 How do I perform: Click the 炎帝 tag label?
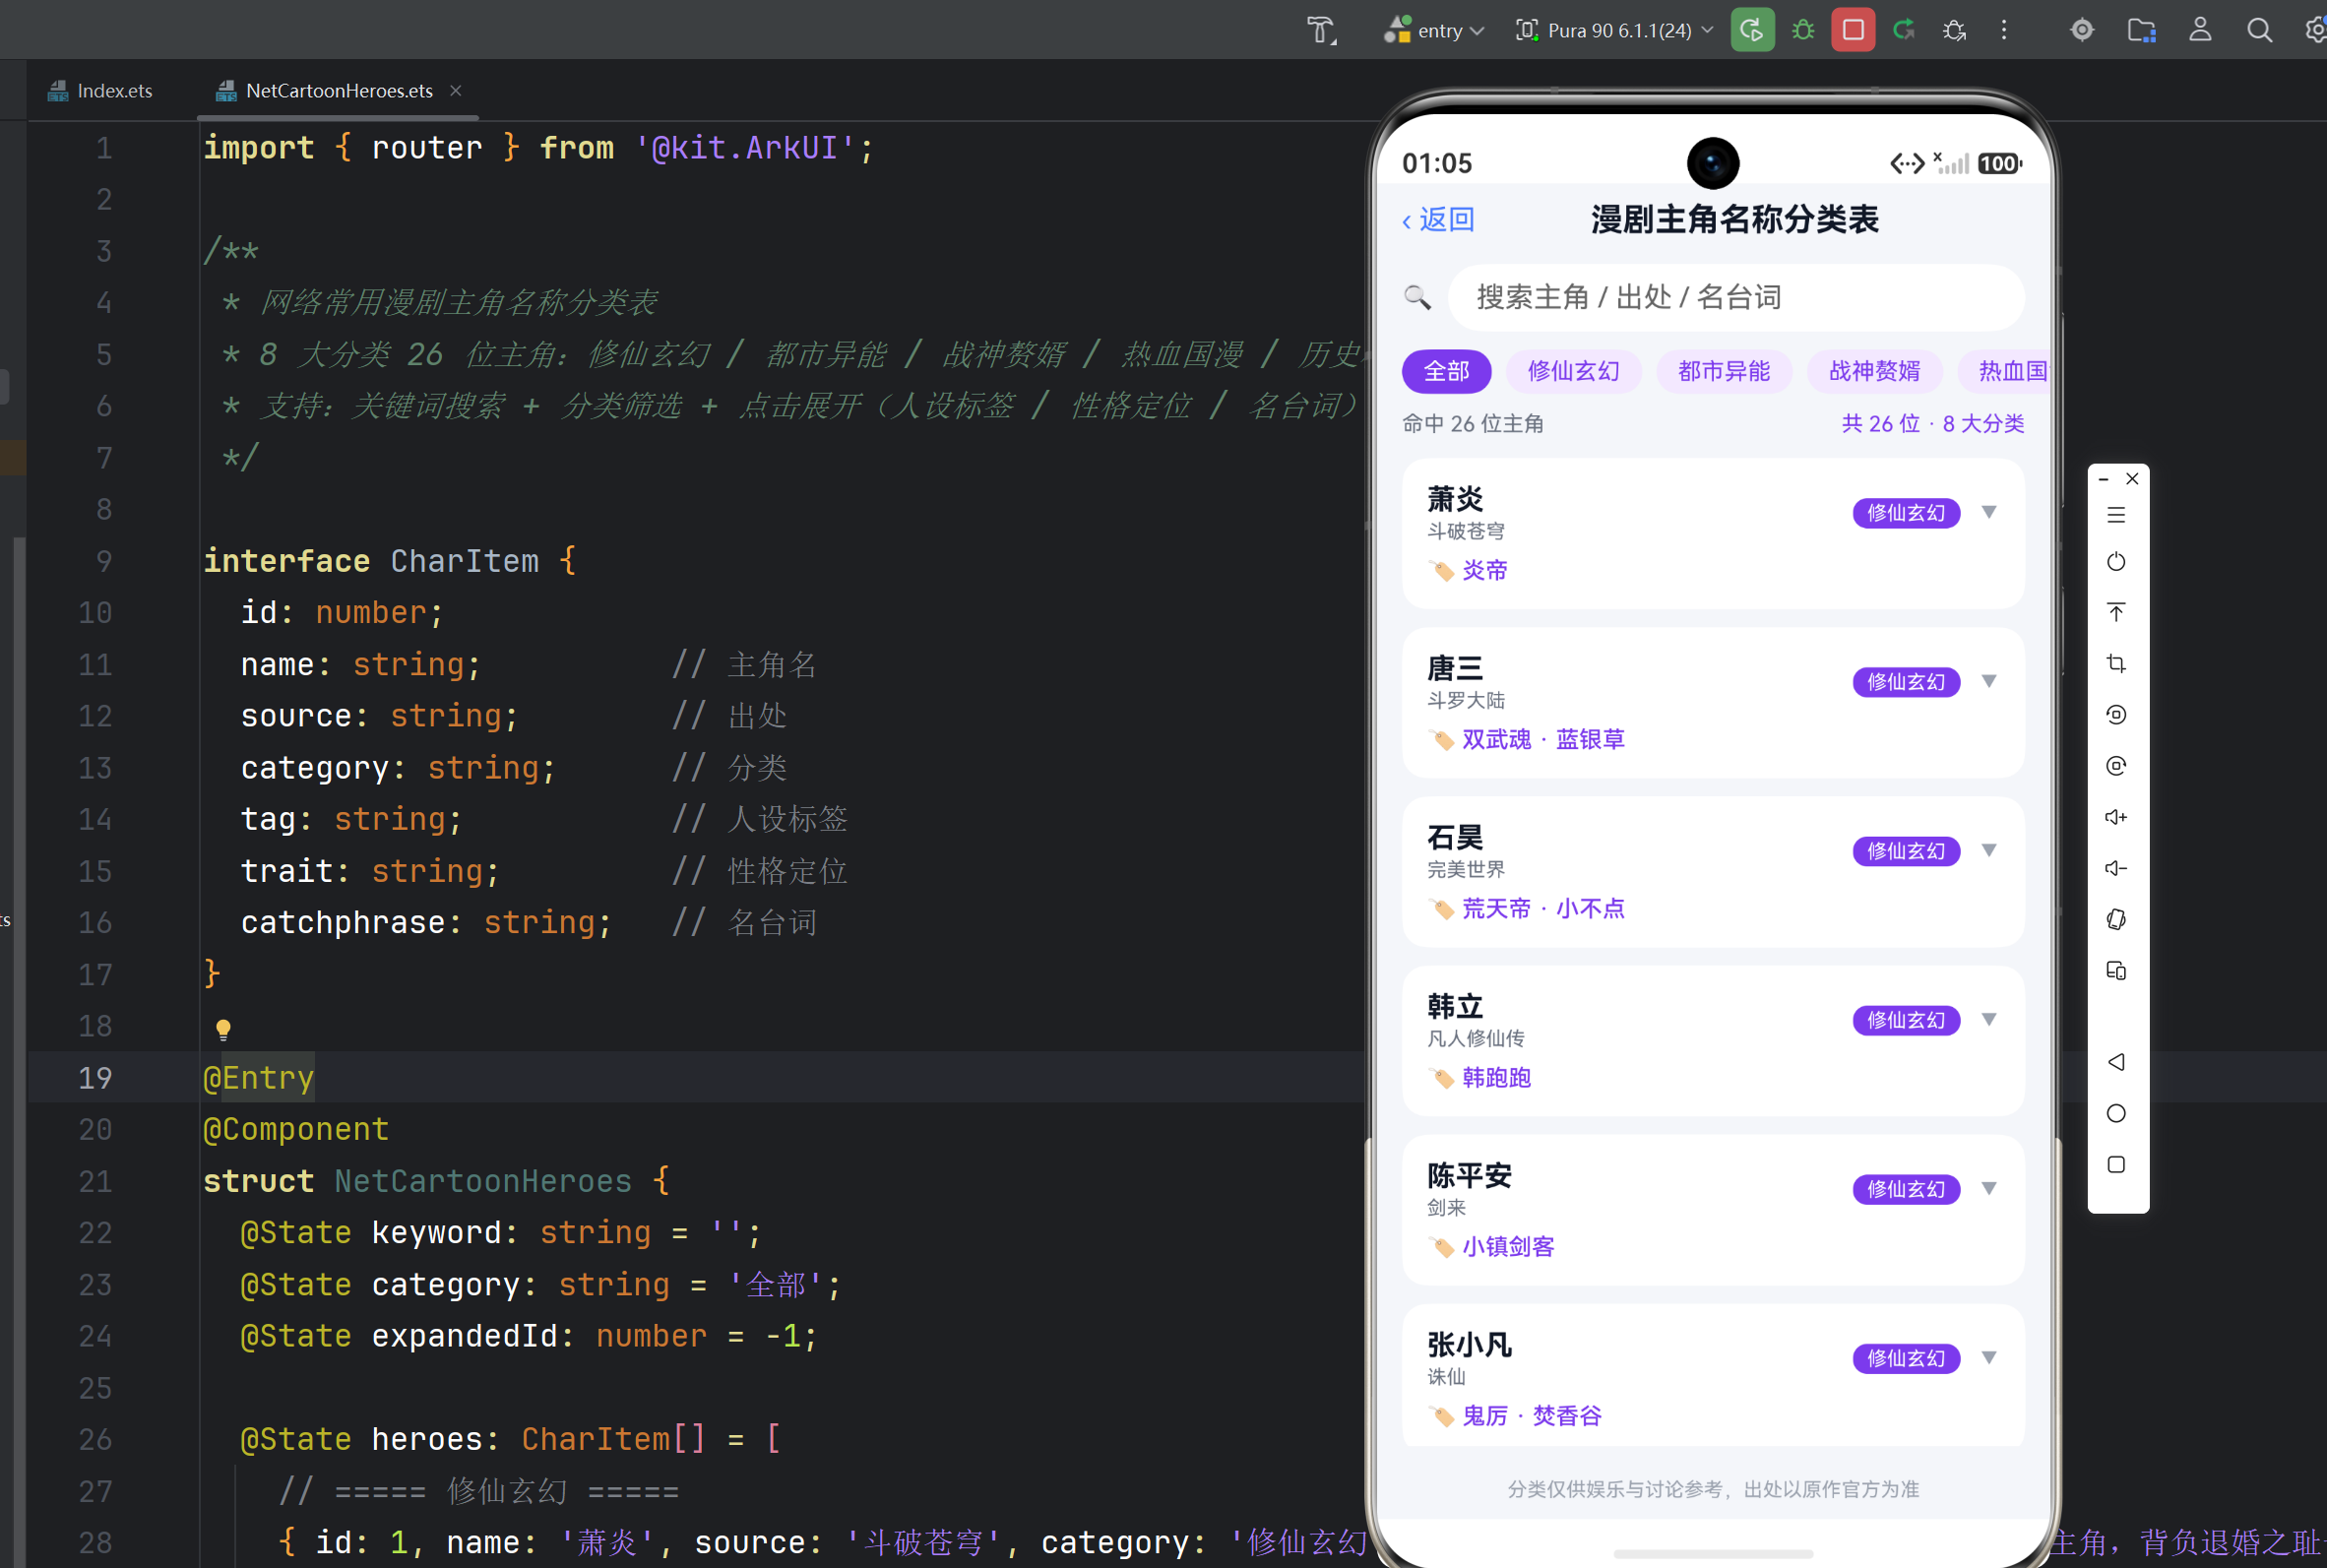(1484, 570)
